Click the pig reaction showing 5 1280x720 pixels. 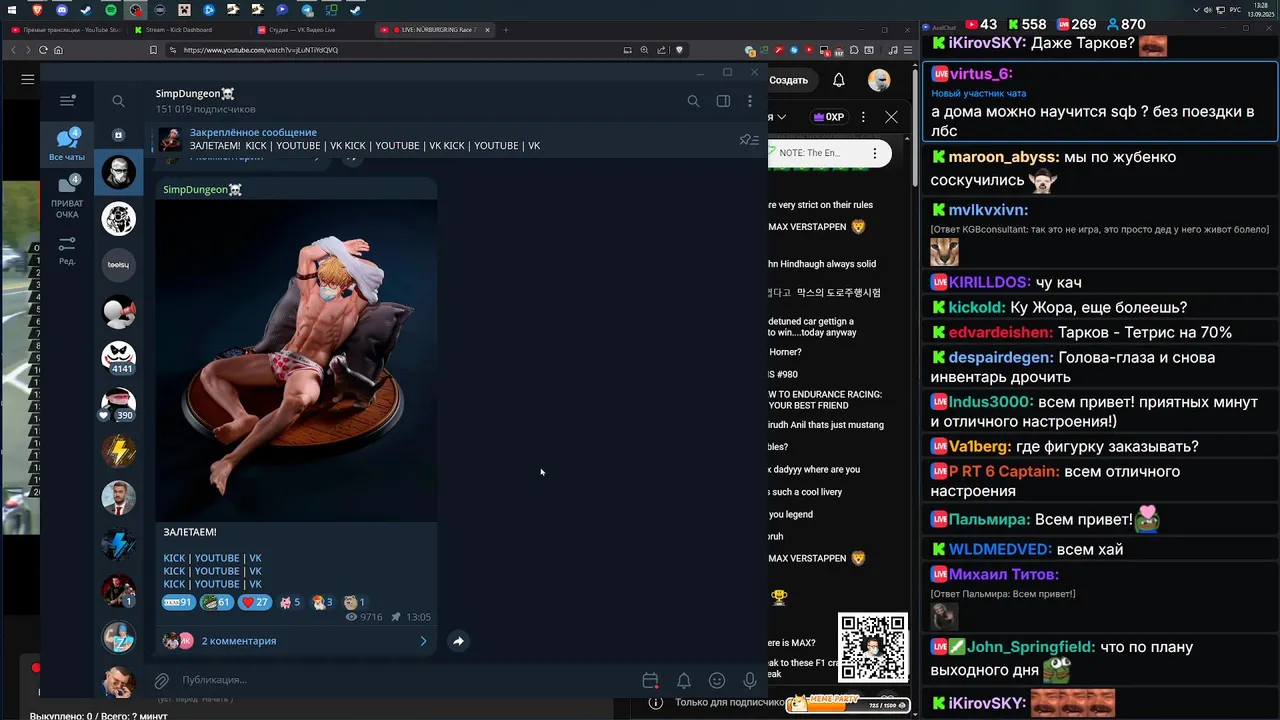click(290, 602)
